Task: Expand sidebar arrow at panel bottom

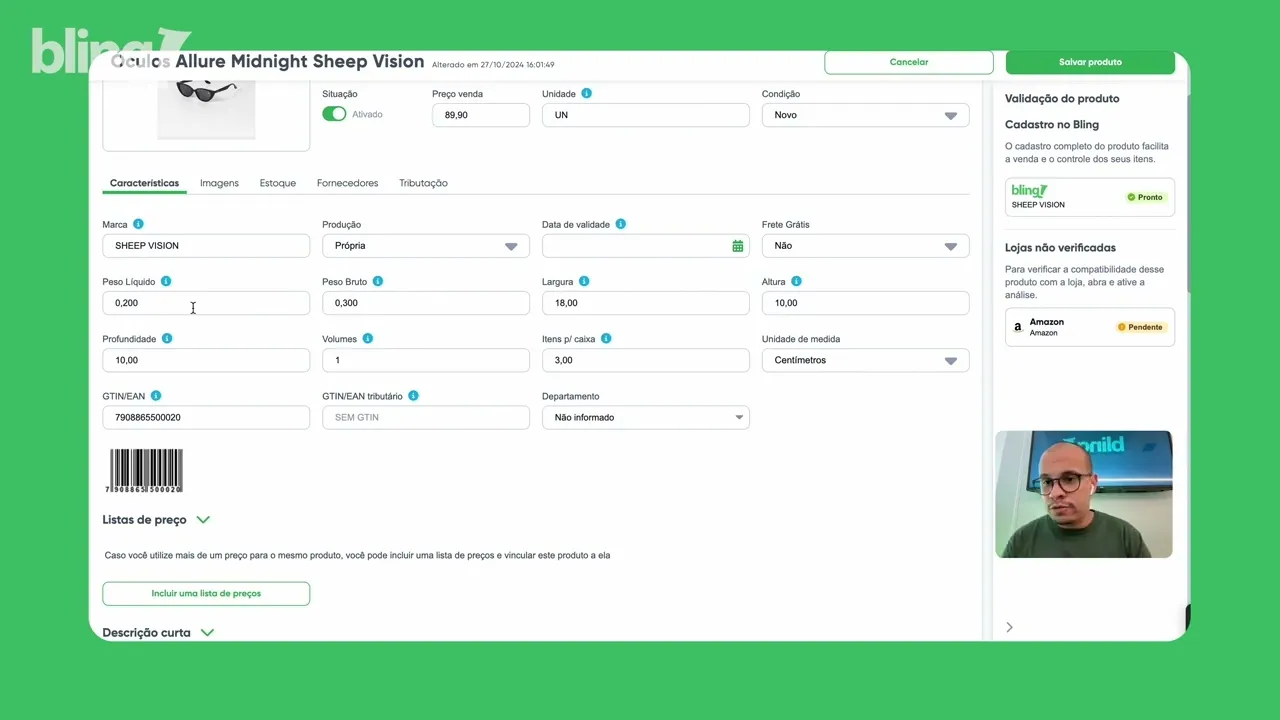Action: [x=1009, y=627]
